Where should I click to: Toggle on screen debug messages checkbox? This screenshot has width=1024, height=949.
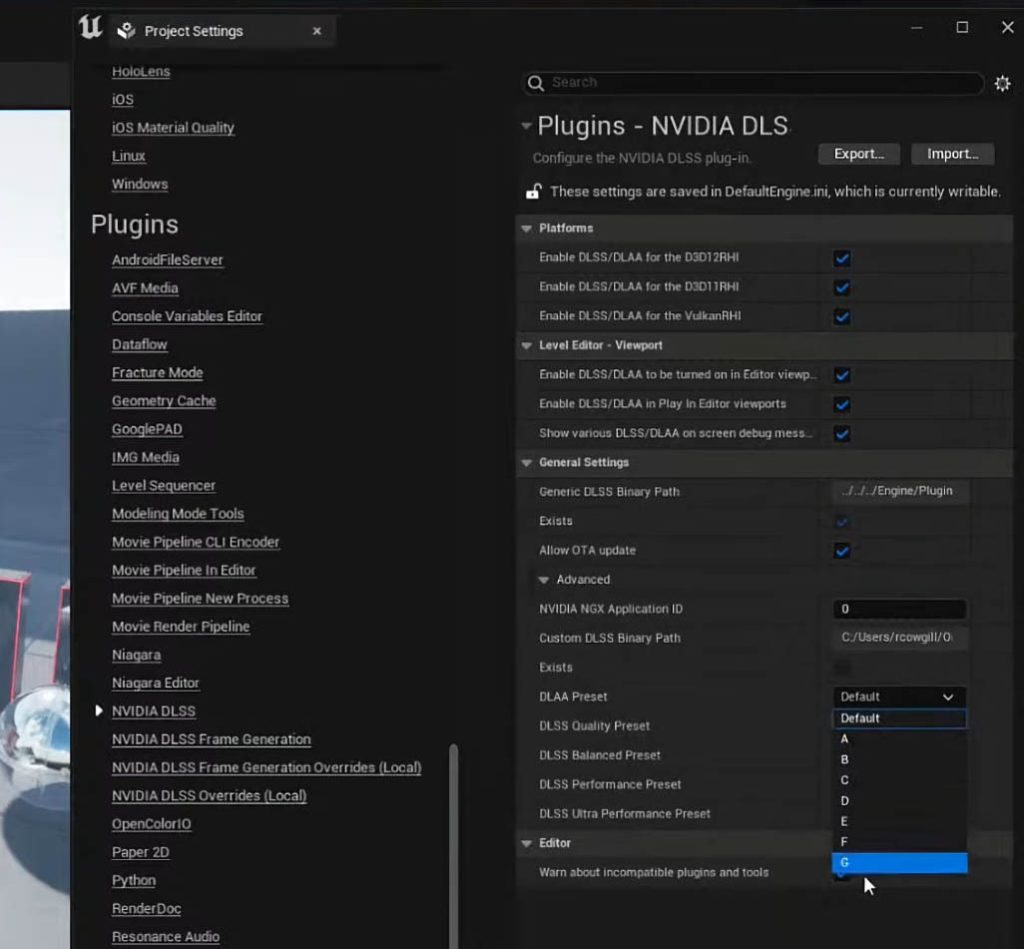point(842,434)
